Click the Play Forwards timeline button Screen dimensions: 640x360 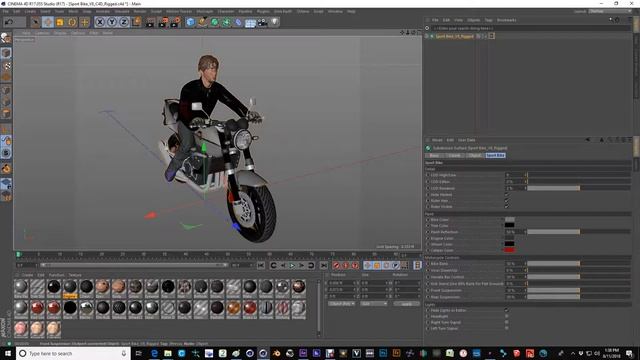click(x=292, y=266)
